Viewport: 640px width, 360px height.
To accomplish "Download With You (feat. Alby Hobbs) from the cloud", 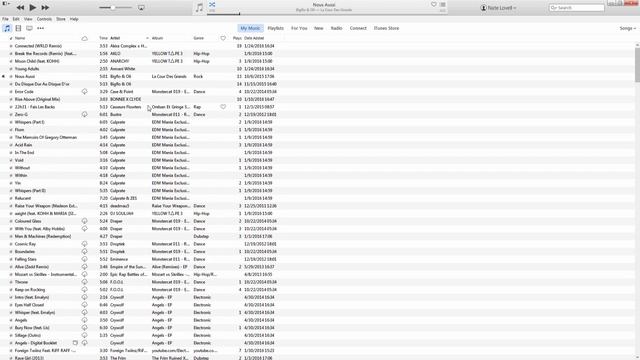I will pos(84,229).
